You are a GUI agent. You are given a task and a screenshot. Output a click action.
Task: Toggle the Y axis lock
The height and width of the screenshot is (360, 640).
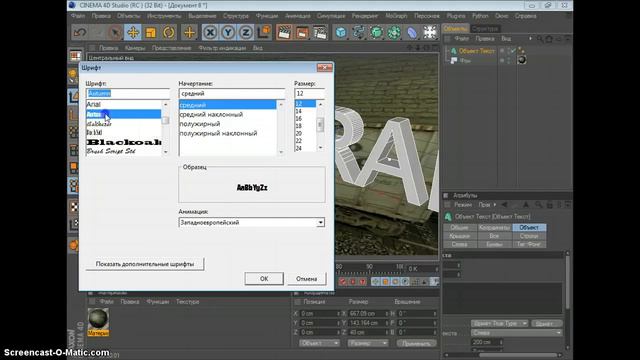(228, 32)
